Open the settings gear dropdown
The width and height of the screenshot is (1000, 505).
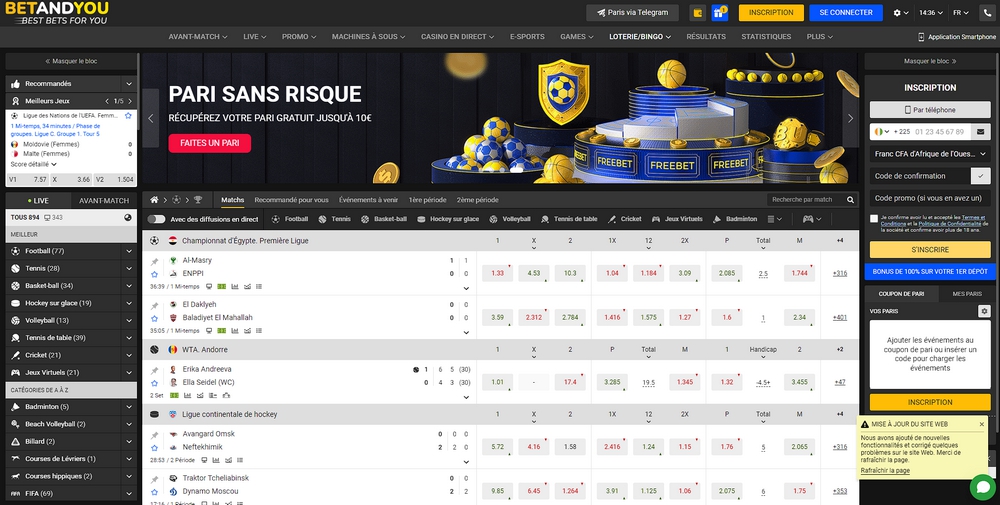tap(901, 13)
